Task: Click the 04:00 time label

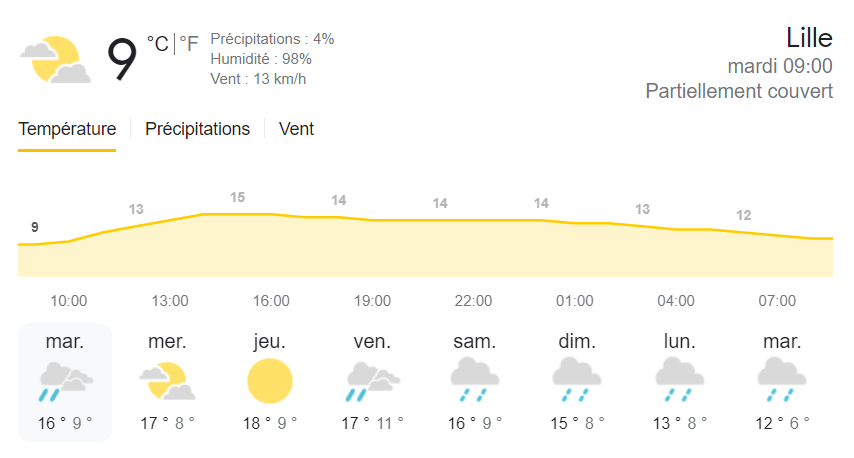Action: [676, 301]
